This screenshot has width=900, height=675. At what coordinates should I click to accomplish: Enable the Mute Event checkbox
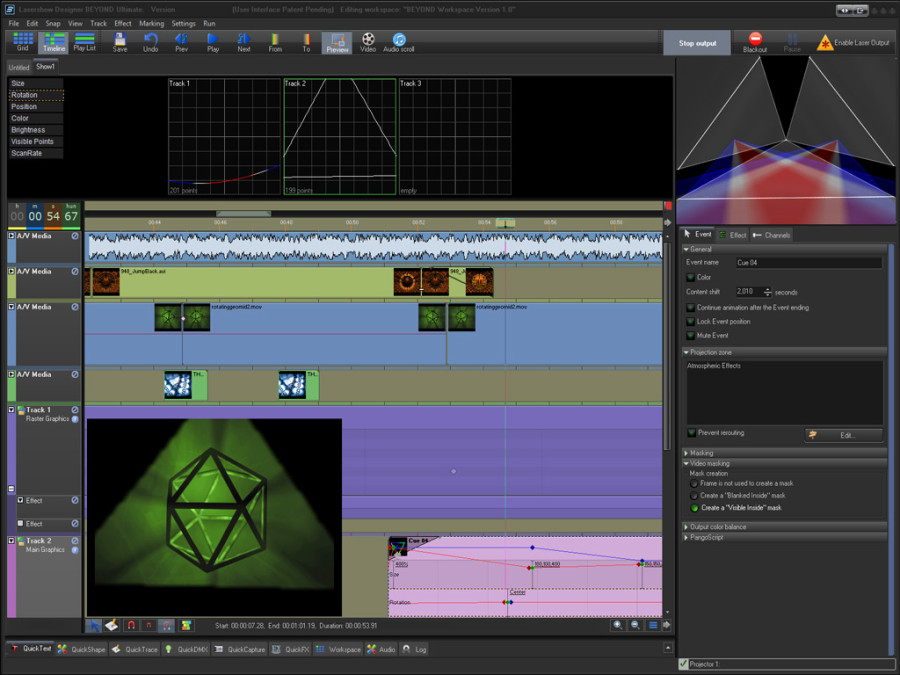[691, 336]
